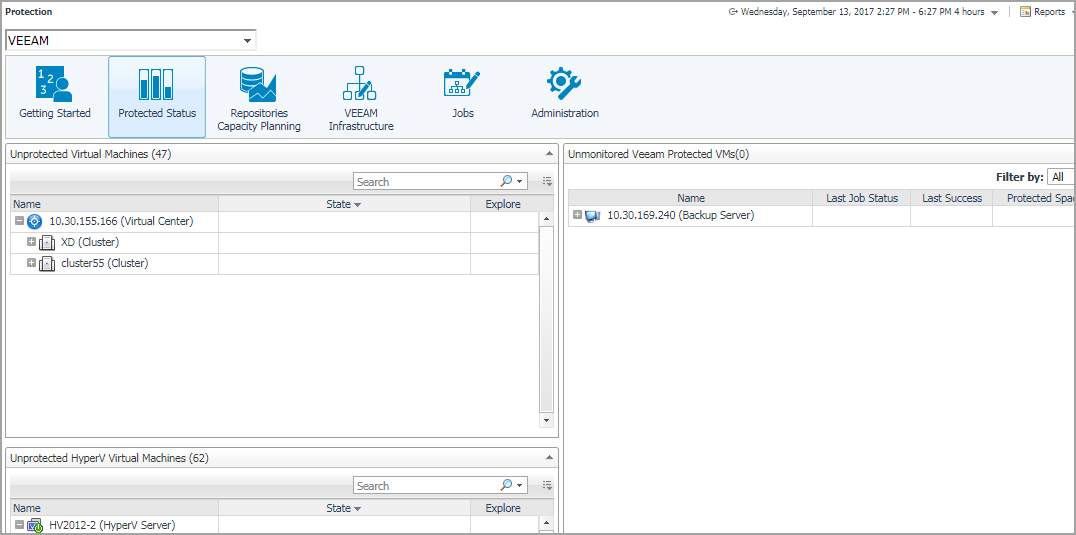The height and width of the screenshot is (535, 1076).
Task: Click the cluster55 cluster icon
Action: (x=47, y=263)
